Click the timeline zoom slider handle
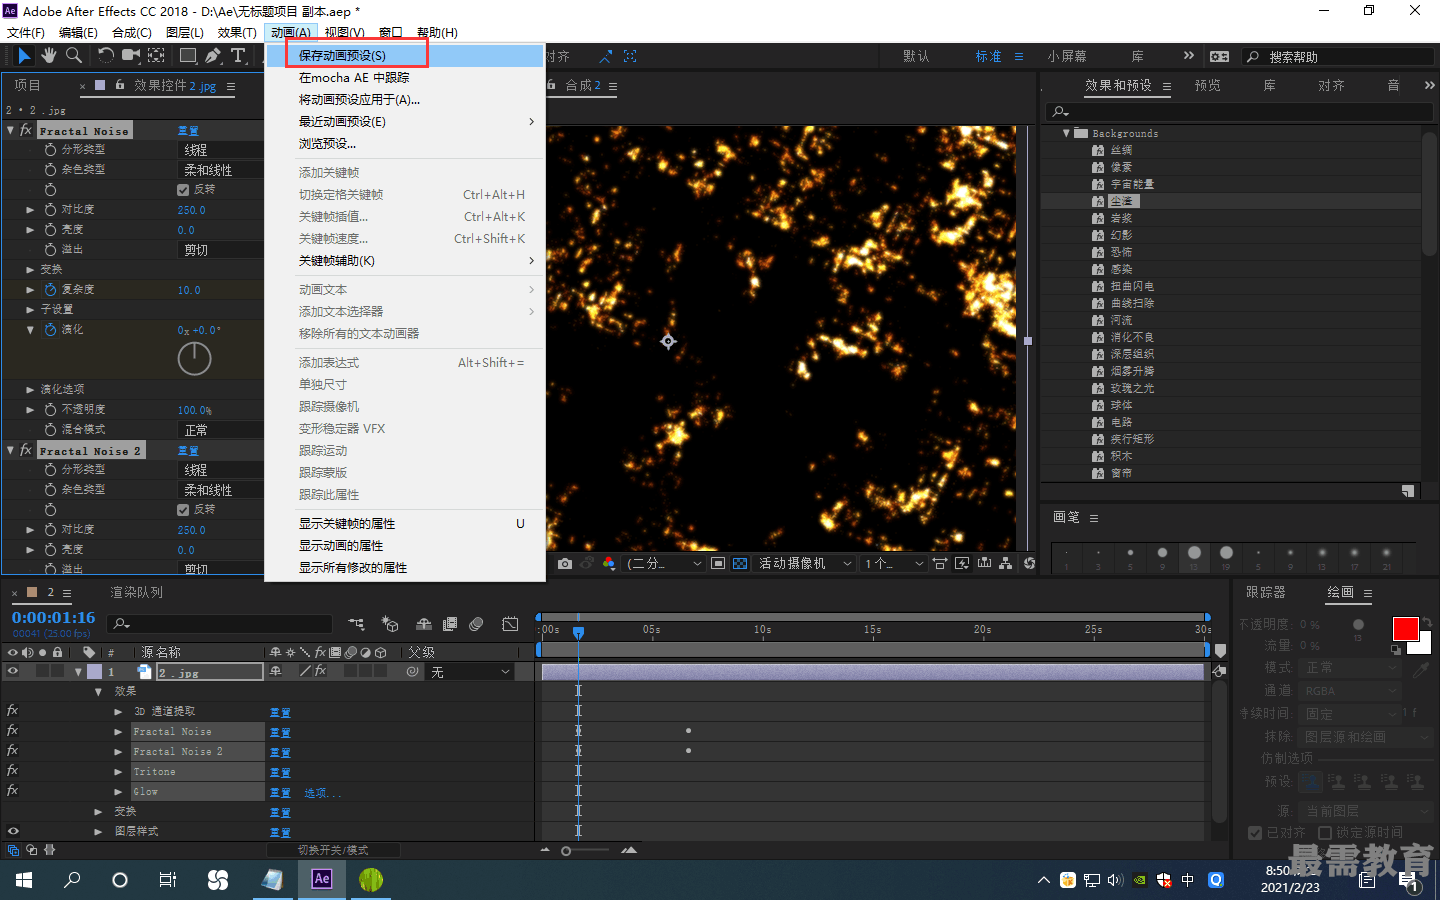 tap(566, 851)
